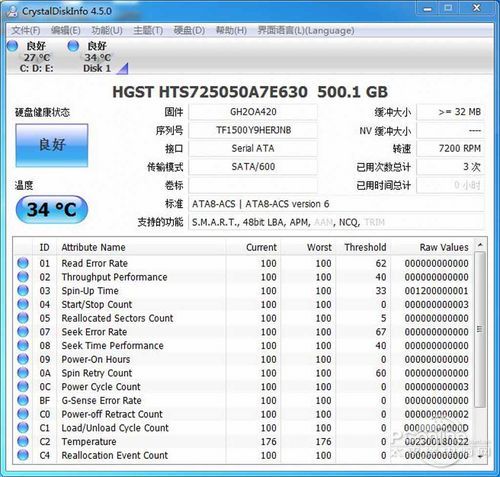Open the 编辑(E) menu
500x477 pixels.
pos(66,31)
